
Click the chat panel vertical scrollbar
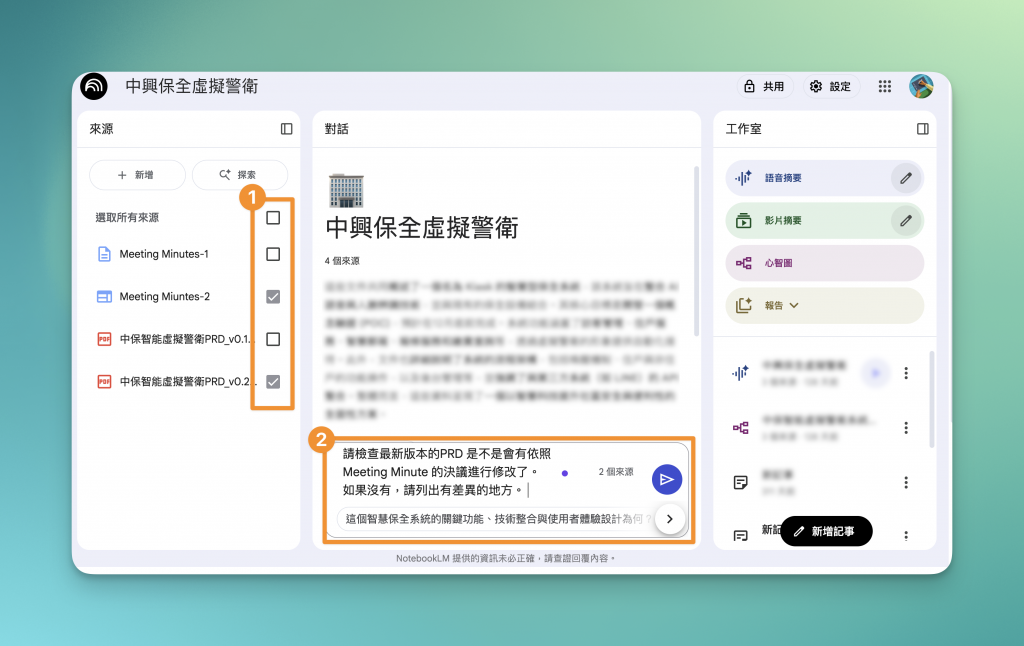696,251
